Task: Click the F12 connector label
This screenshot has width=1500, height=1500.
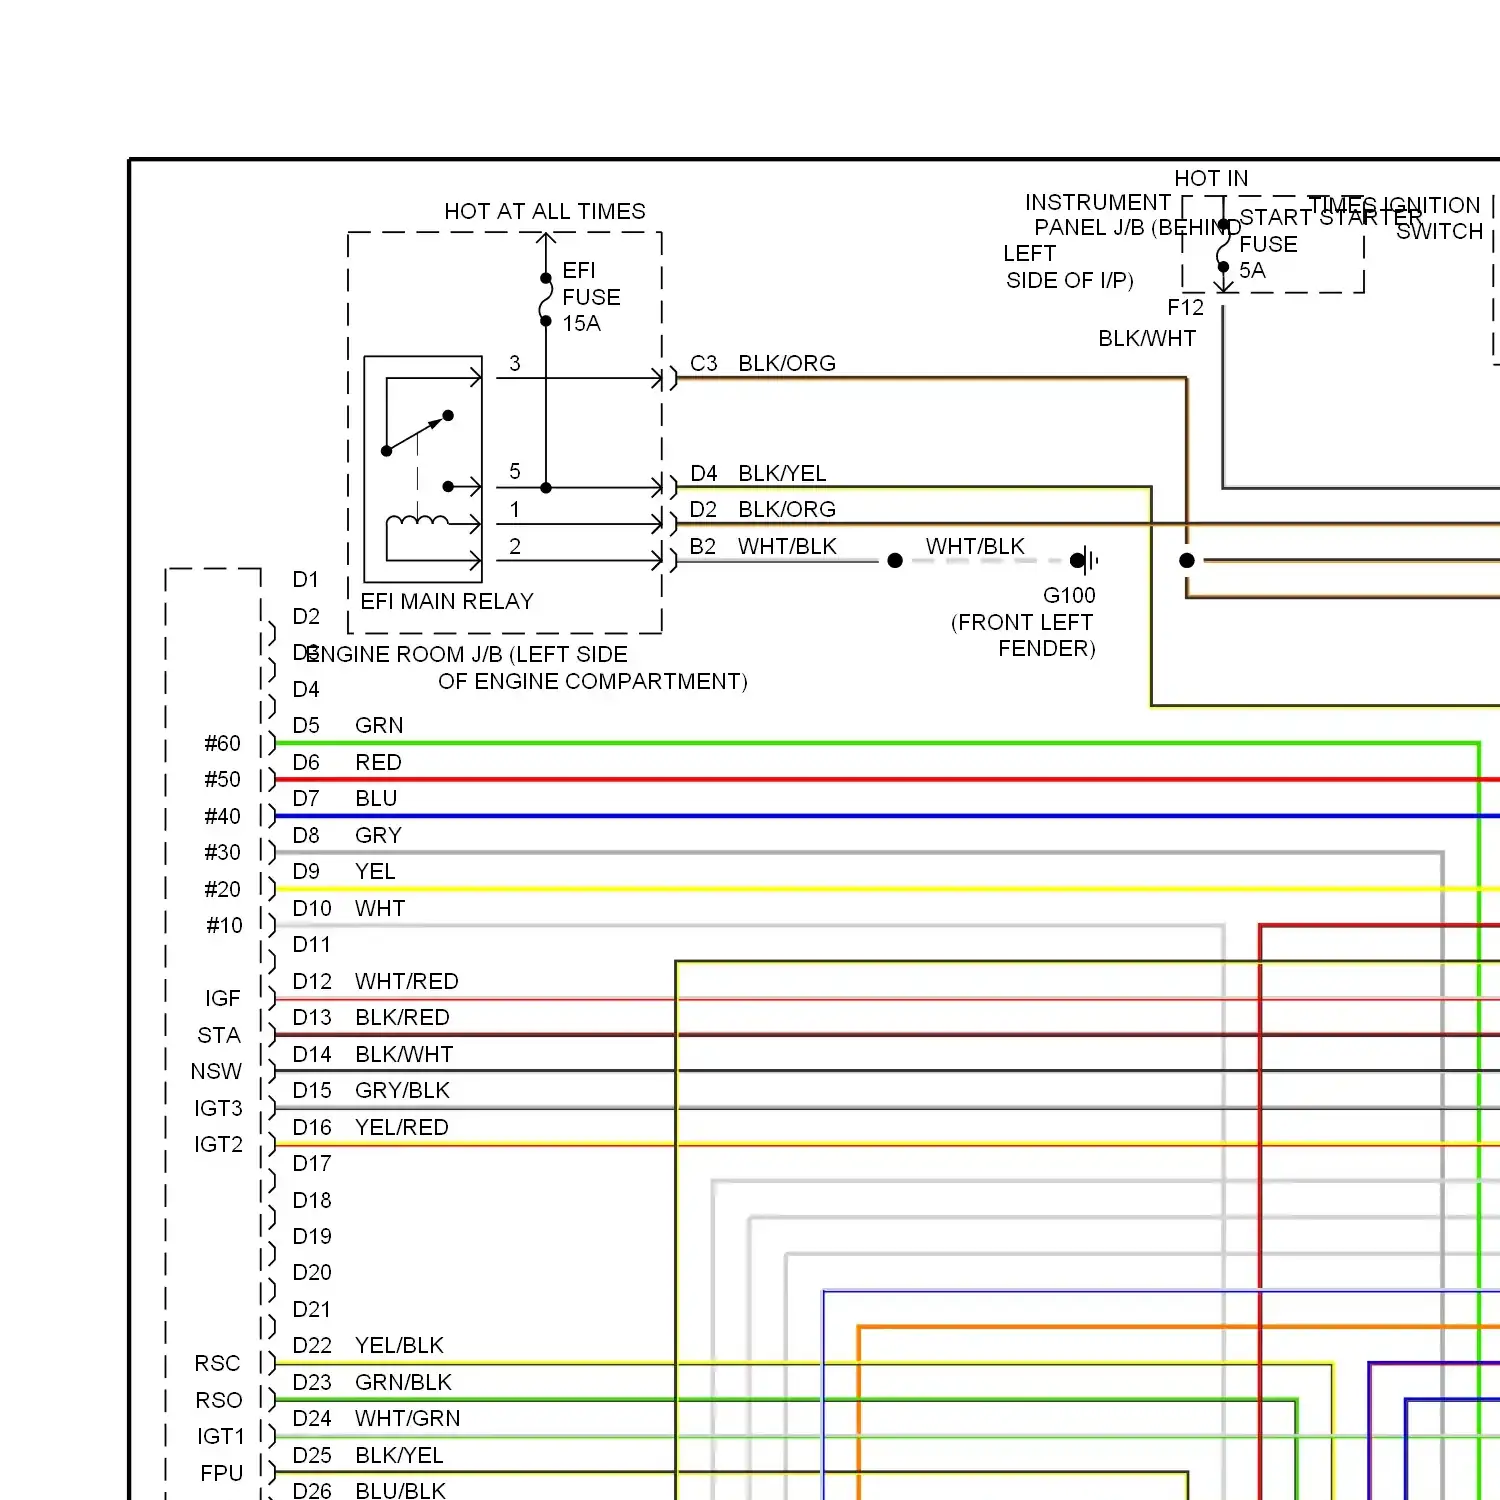Action: pos(1185,307)
